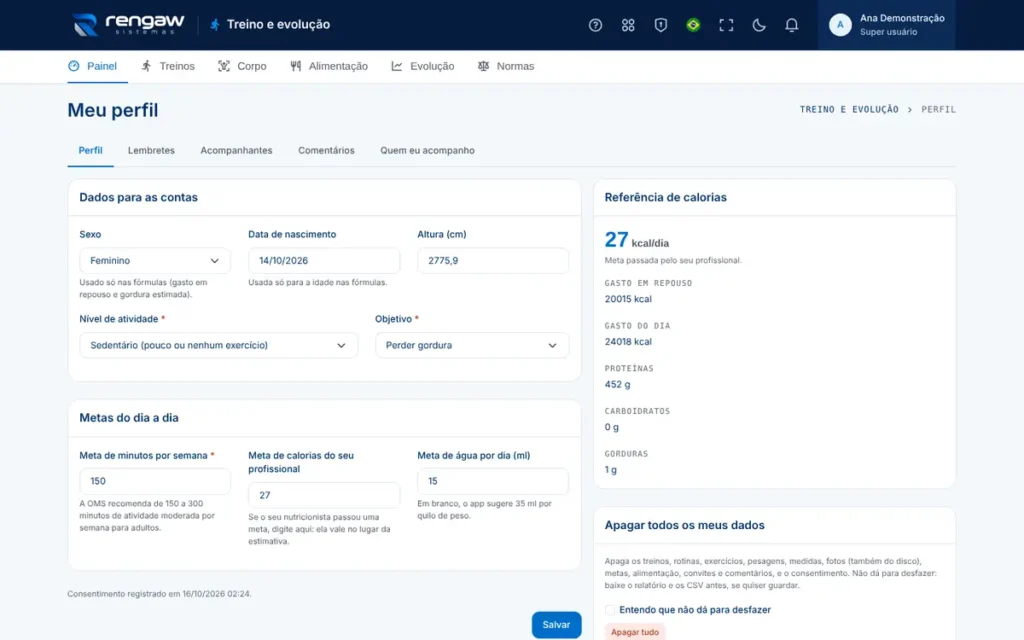Click Meta de água por dia field
This screenshot has width=1024, height=640.
pyautogui.click(x=492, y=481)
